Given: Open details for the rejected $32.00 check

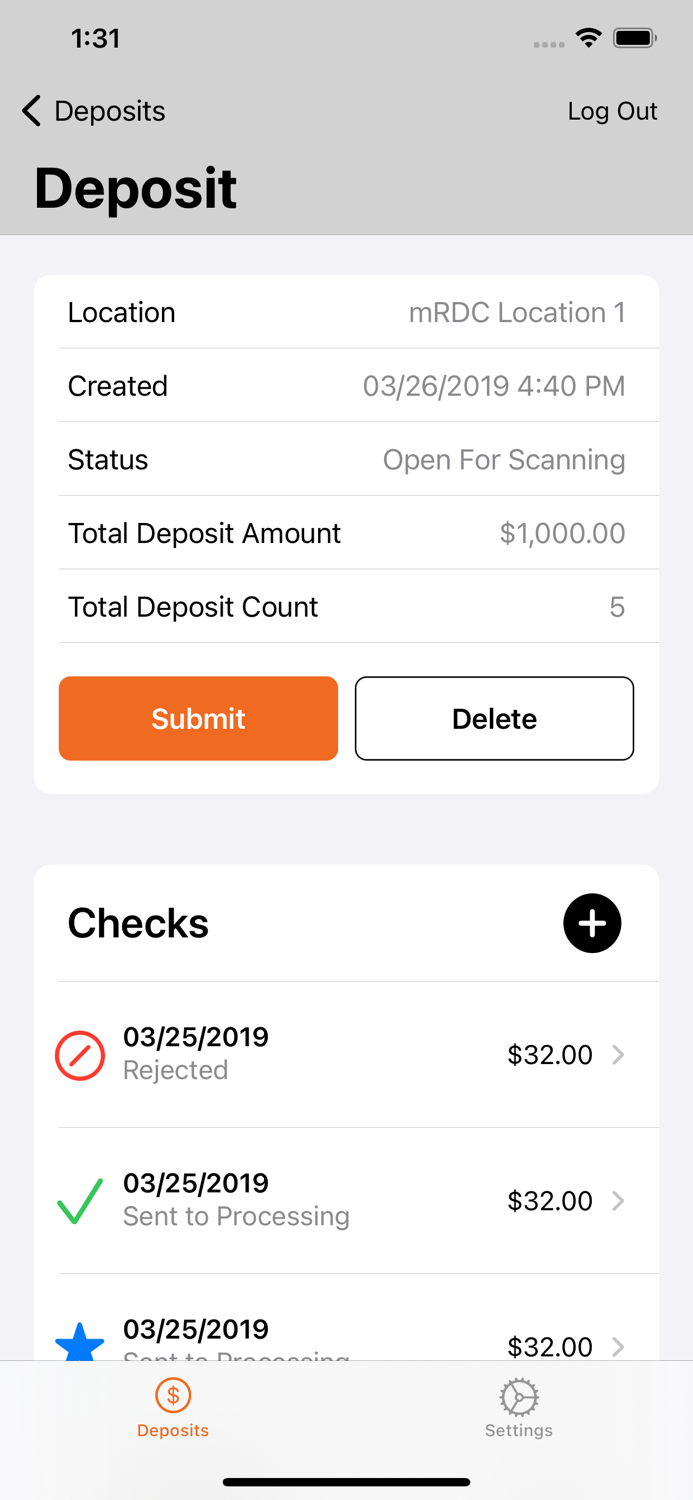Looking at the screenshot, I should (618, 1055).
